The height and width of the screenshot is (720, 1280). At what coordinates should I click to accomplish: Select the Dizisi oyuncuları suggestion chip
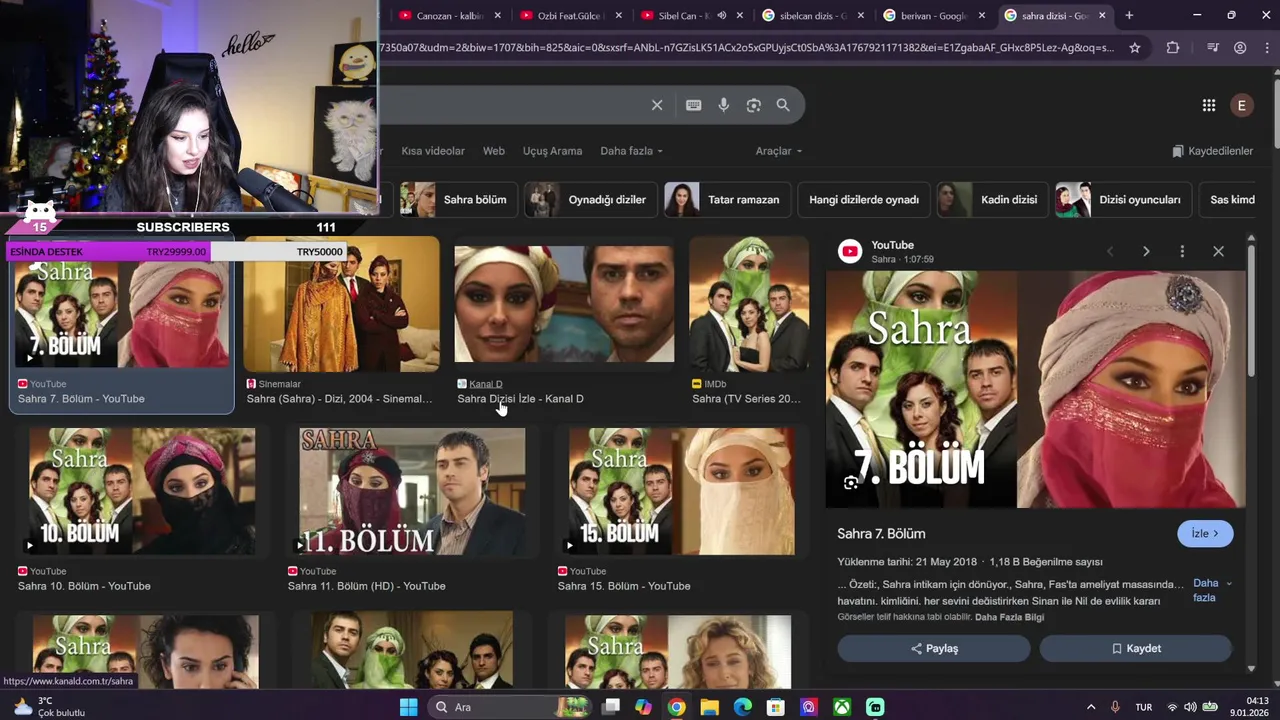[1123, 199]
